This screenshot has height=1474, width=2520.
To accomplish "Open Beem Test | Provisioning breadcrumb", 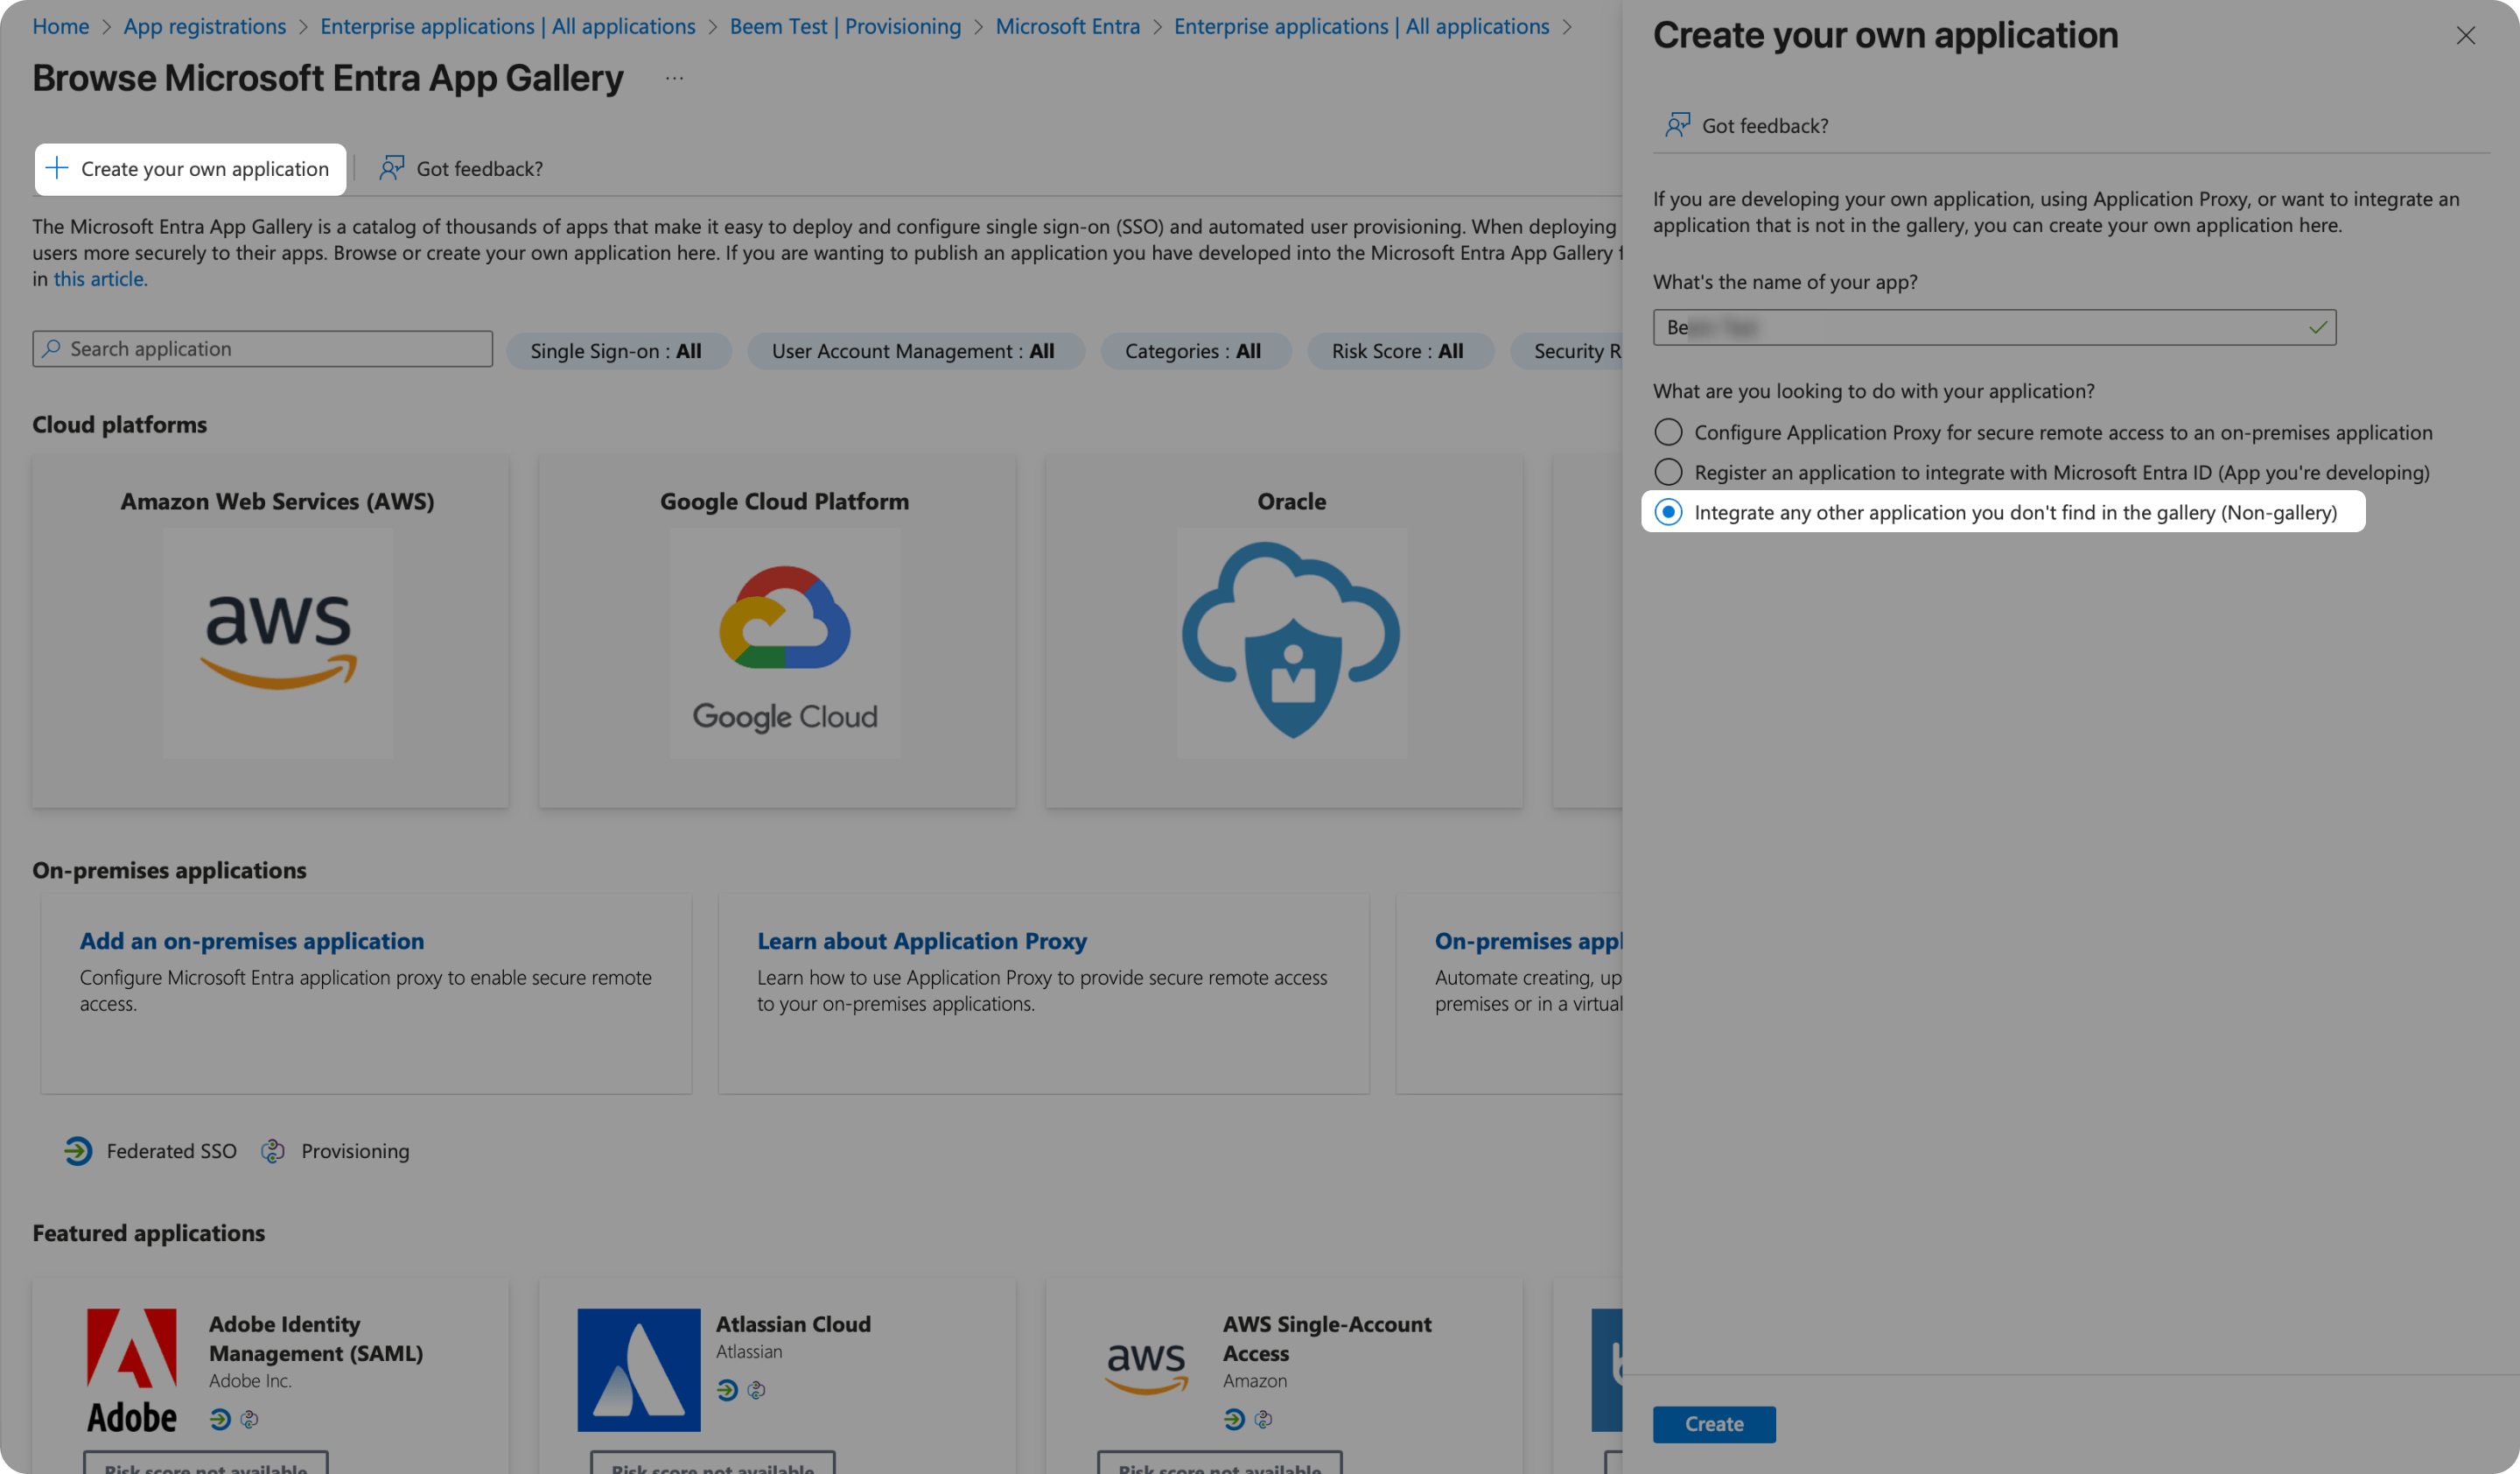I will point(845,26).
